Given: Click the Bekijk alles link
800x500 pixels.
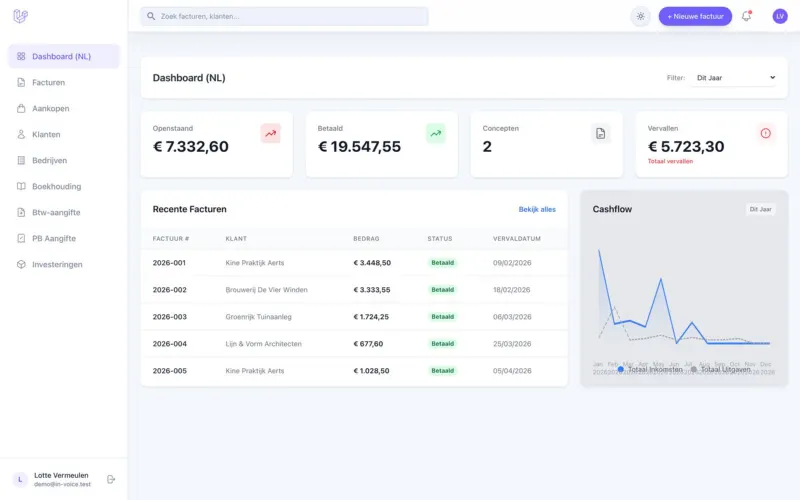Looking at the screenshot, I should click(x=537, y=209).
